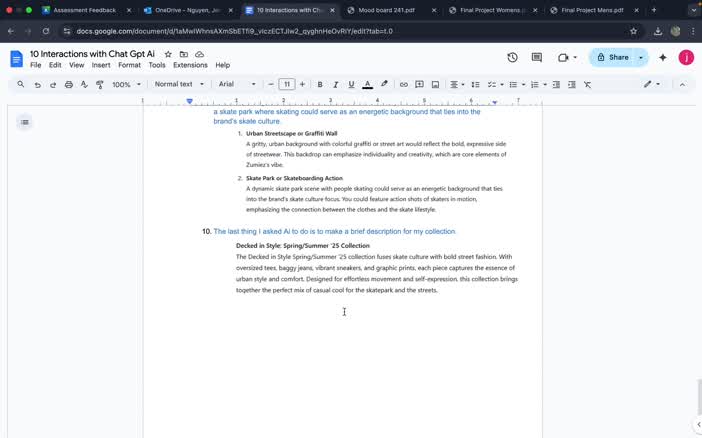Open Share quick actions arrow

[x=641, y=57]
